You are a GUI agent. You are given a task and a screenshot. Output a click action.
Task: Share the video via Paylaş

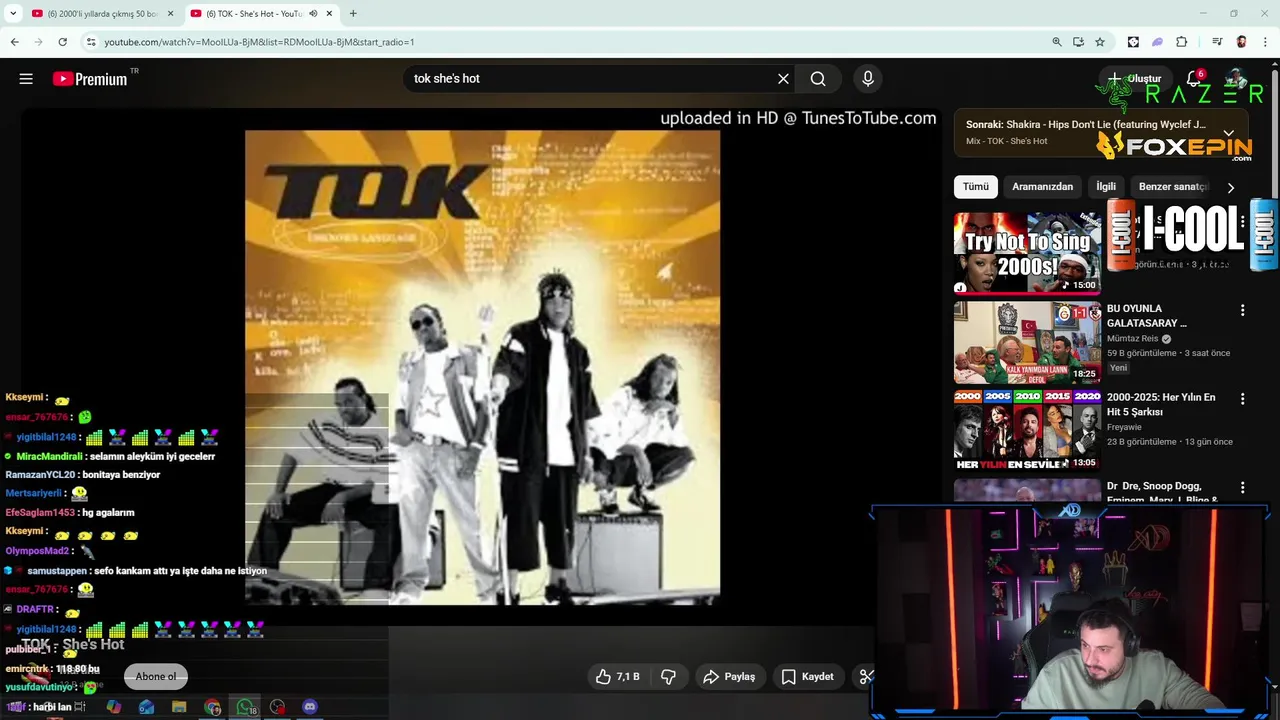click(x=729, y=677)
